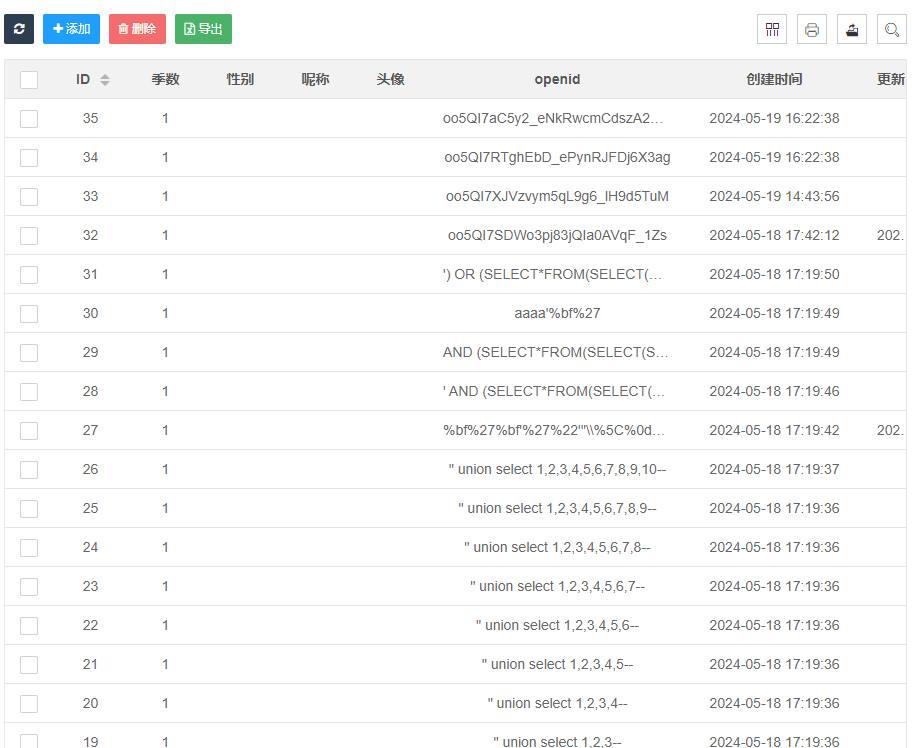
Task: Click the blue 添加 add button
Action: (x=71, y=29)
